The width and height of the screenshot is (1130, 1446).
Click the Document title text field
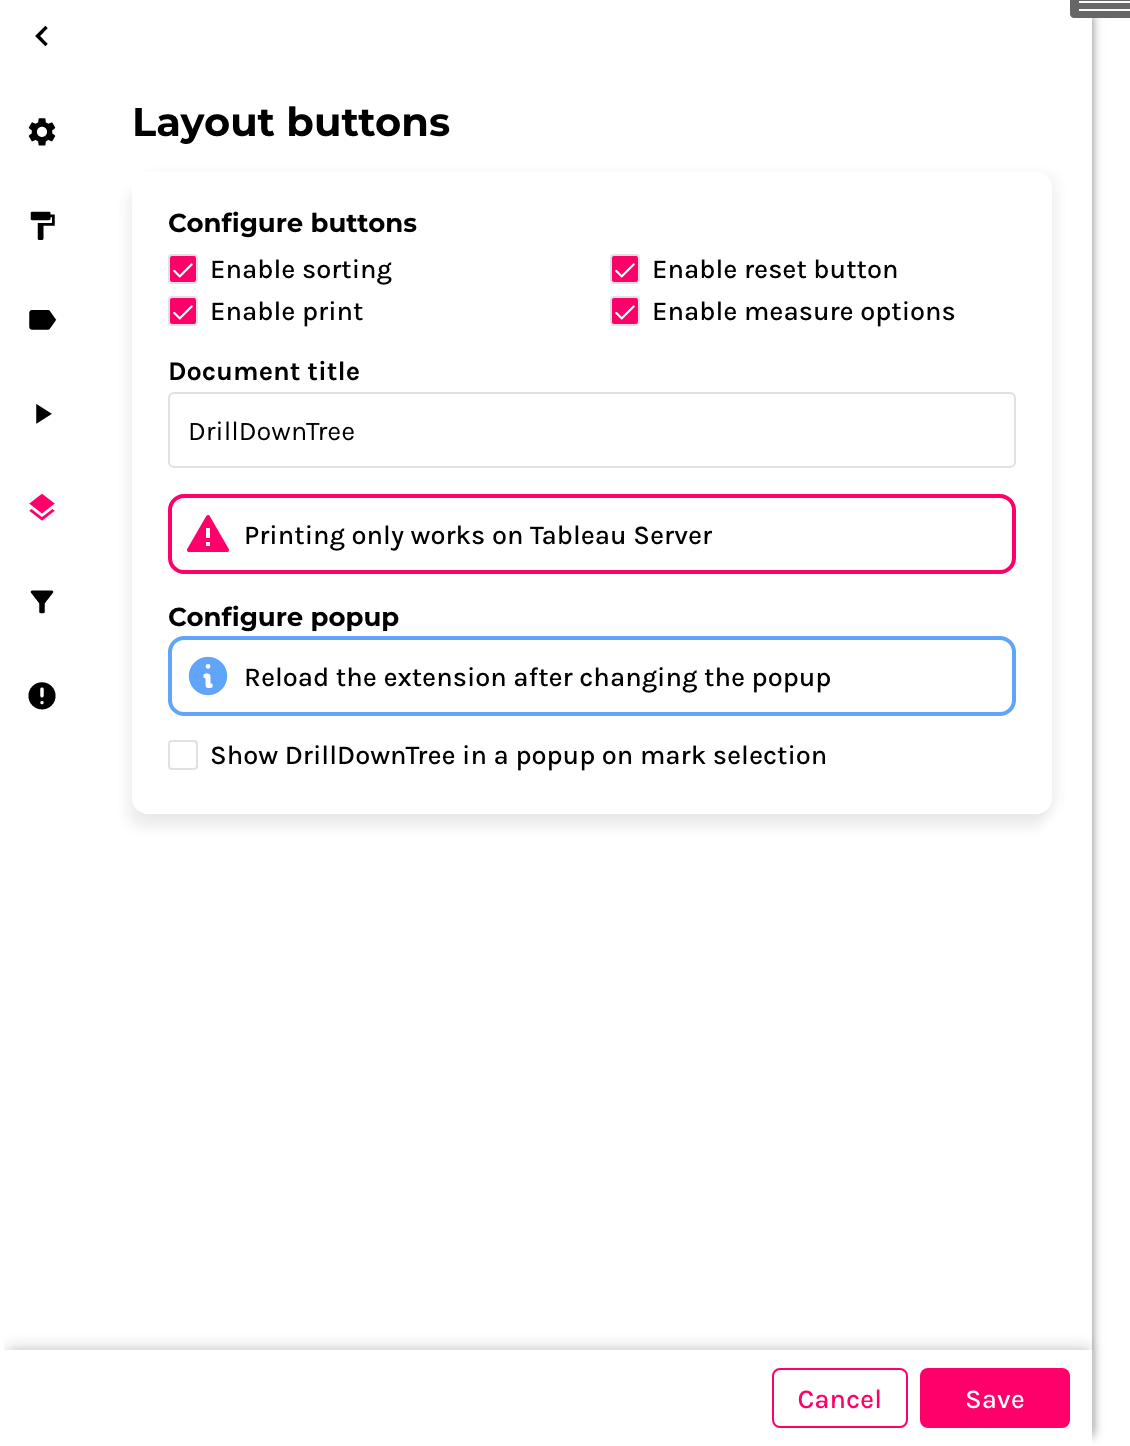click(x=591, y=431)
